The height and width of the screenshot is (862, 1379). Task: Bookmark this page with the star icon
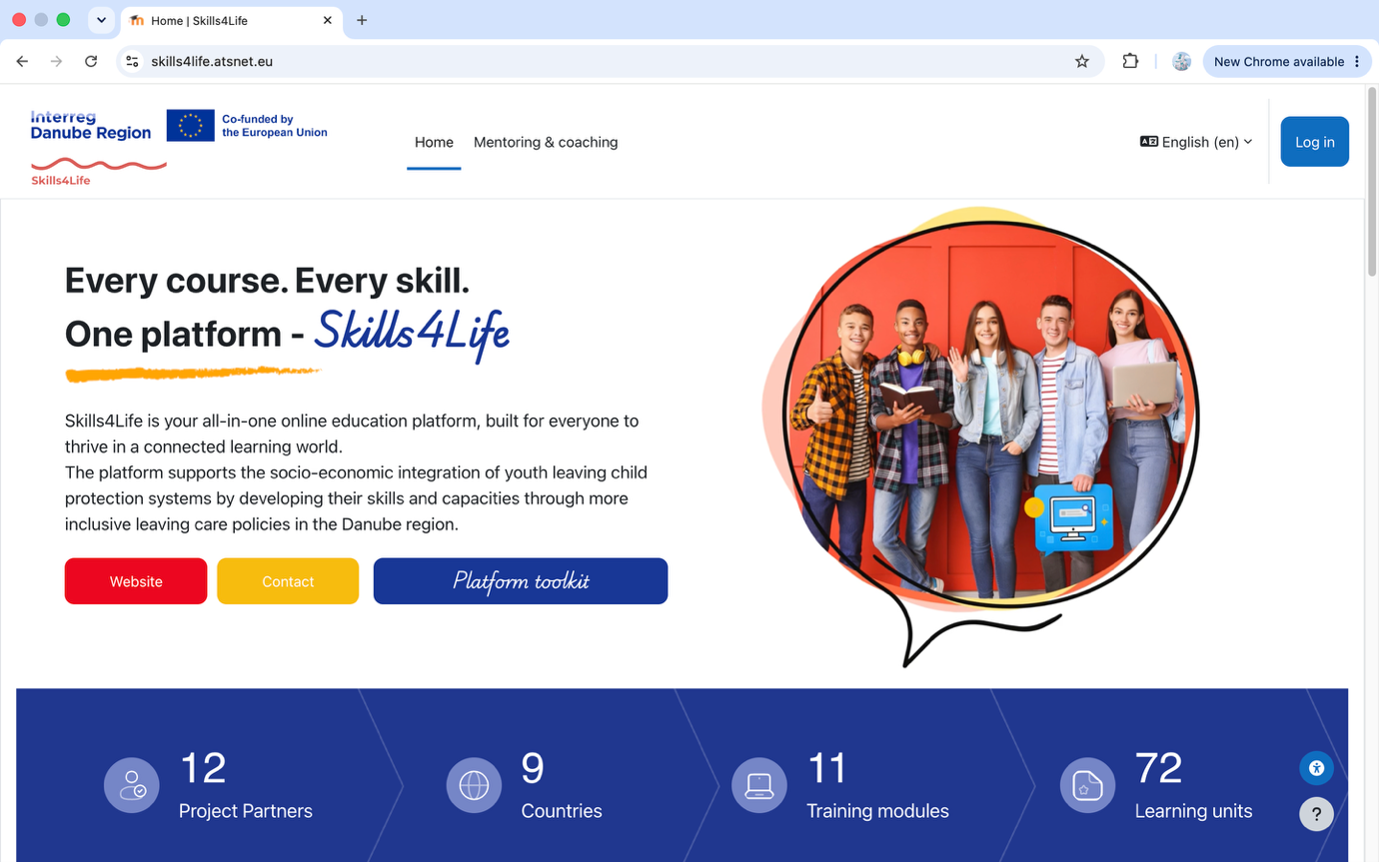coord(1082,61)
